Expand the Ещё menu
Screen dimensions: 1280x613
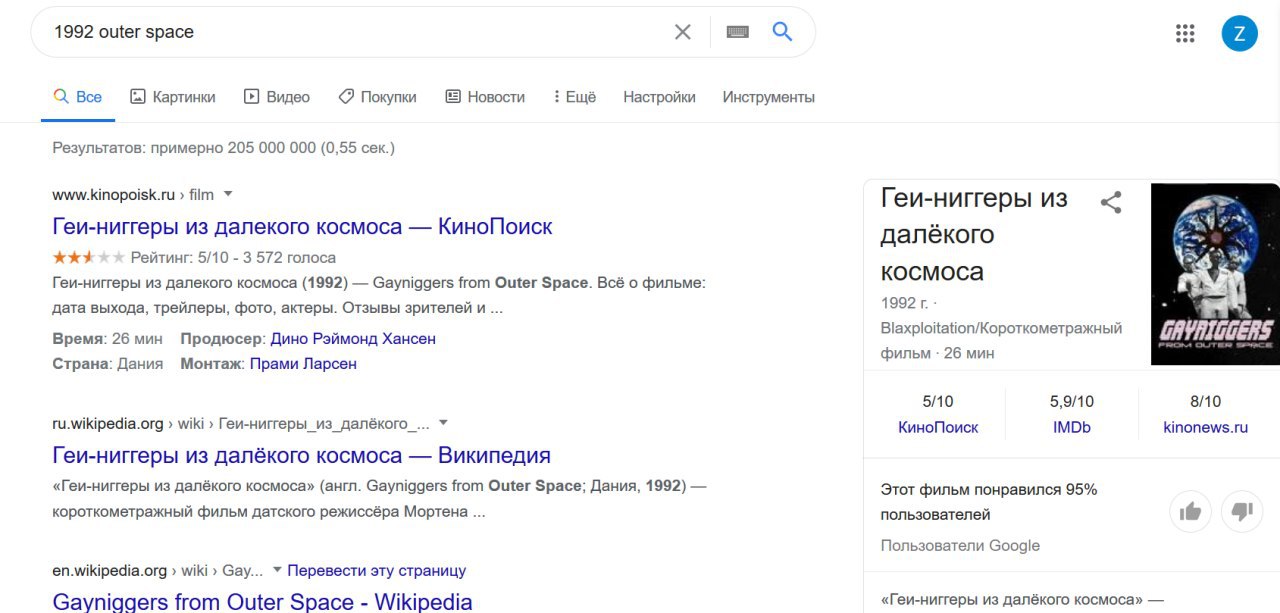pyautogui.click(x=574, y=97)
